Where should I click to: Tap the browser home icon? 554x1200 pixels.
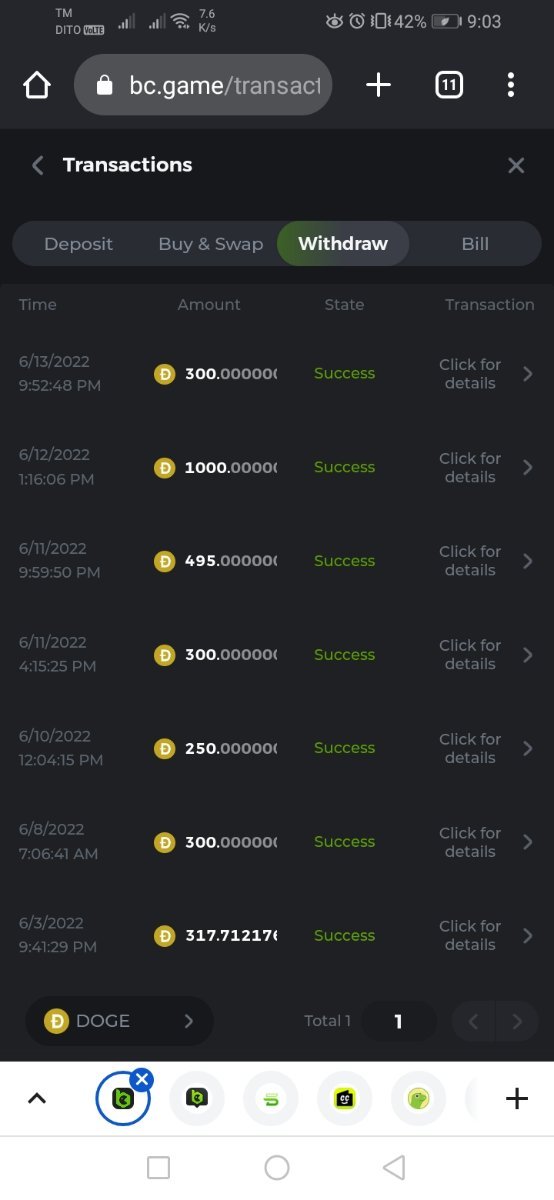click(x=37, y=86)
